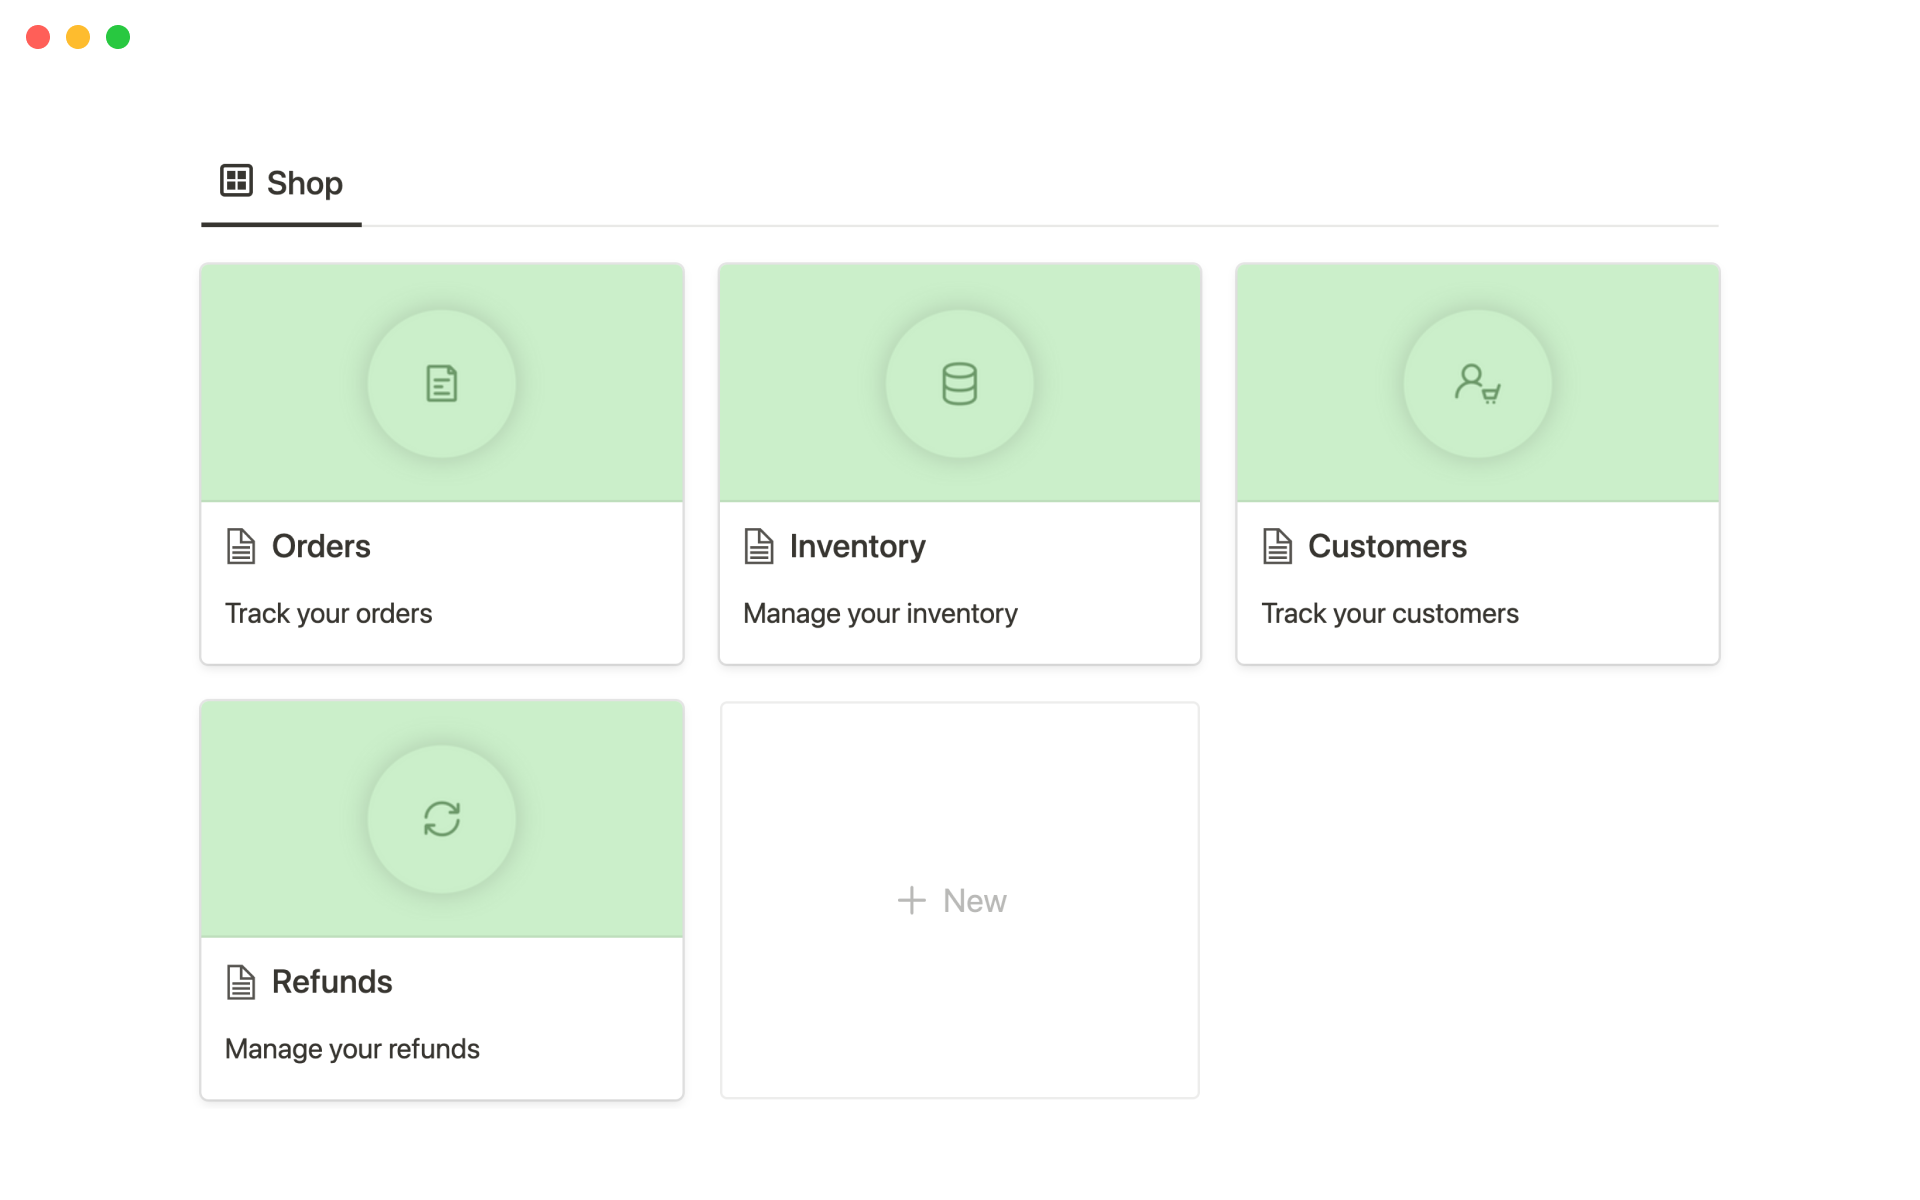This screenshot has width=1920, height=1200.
Task: Add a new card with New button
Action: click(973, 901)
